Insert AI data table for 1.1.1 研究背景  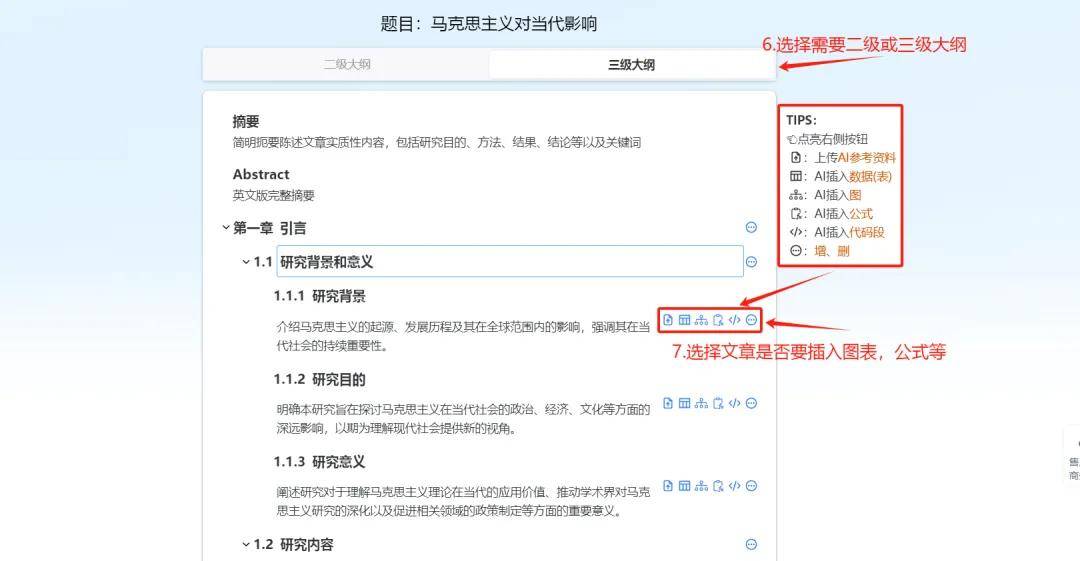click(684, 320)
